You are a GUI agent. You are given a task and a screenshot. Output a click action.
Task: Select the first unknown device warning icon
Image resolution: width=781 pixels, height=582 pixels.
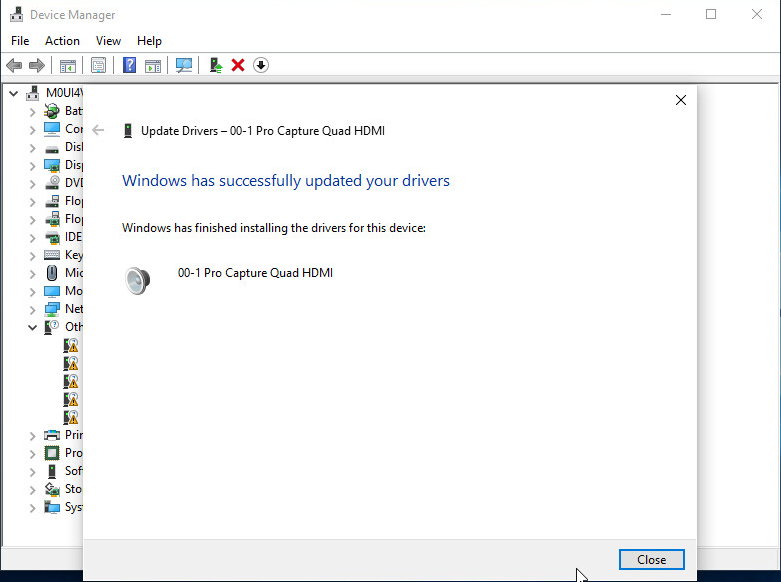pos(71,345)
